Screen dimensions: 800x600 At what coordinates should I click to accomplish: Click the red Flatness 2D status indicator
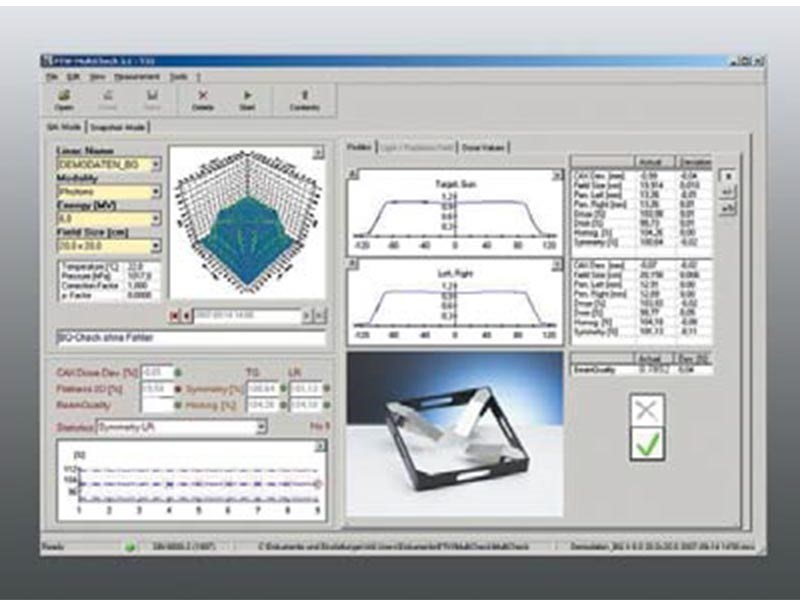[178, 389]
